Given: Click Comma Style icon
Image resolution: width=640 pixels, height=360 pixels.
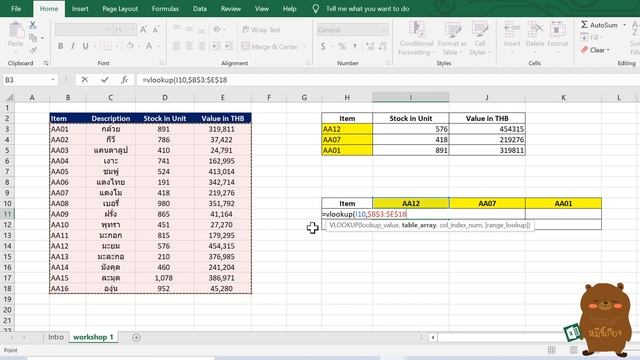Looking at the screenshot, I should point(355,46).
